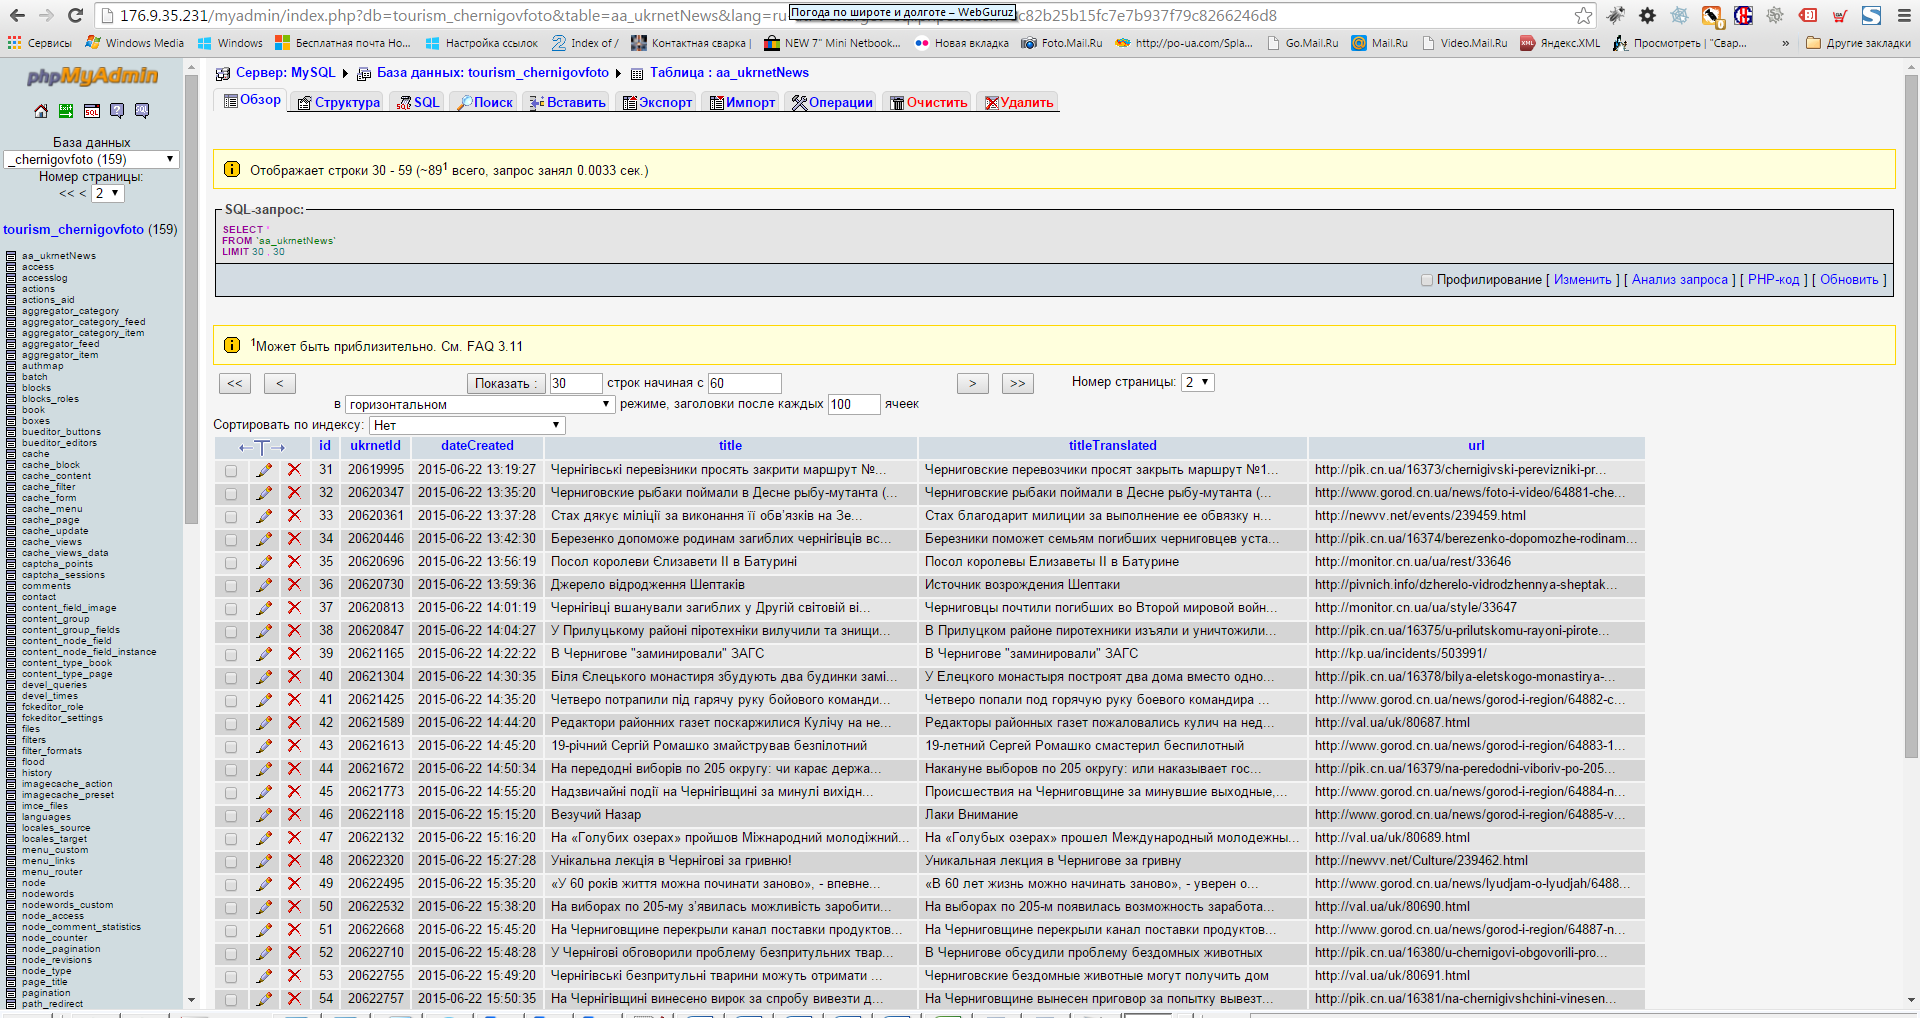Bookmark page with the star icon
The width and height of the screenshot is (1920, 1018).
(1583, 15)
